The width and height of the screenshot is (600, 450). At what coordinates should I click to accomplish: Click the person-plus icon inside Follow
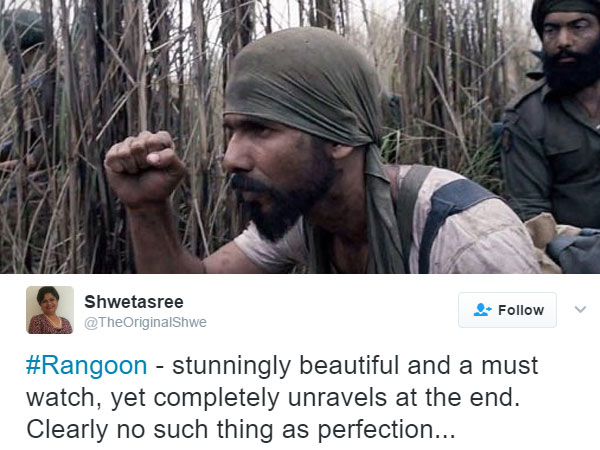click(482, 310)
